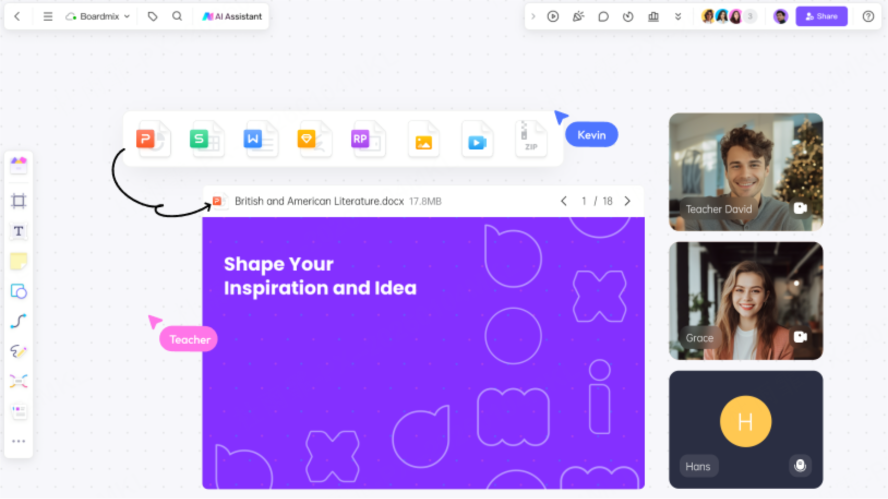The image size is (888, 499).
Task: Select the Pen drawing tool
Action: [19, 351]
